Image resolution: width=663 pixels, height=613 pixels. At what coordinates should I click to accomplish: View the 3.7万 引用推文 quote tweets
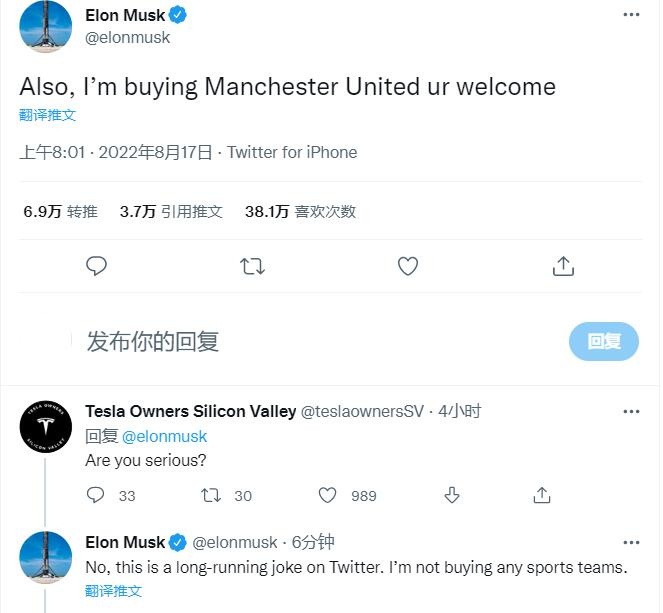(x=171, y=212)
